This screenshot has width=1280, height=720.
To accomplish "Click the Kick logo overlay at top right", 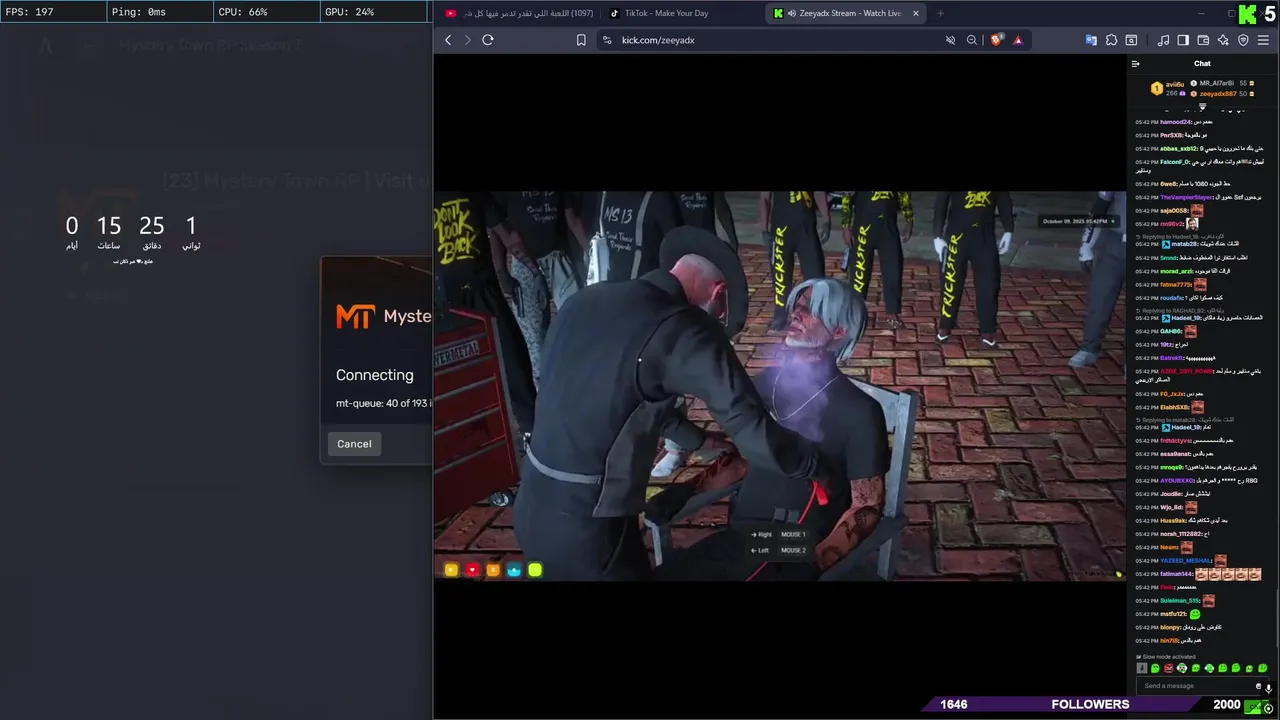I will pyautogui.click(x=1247, y=14).
